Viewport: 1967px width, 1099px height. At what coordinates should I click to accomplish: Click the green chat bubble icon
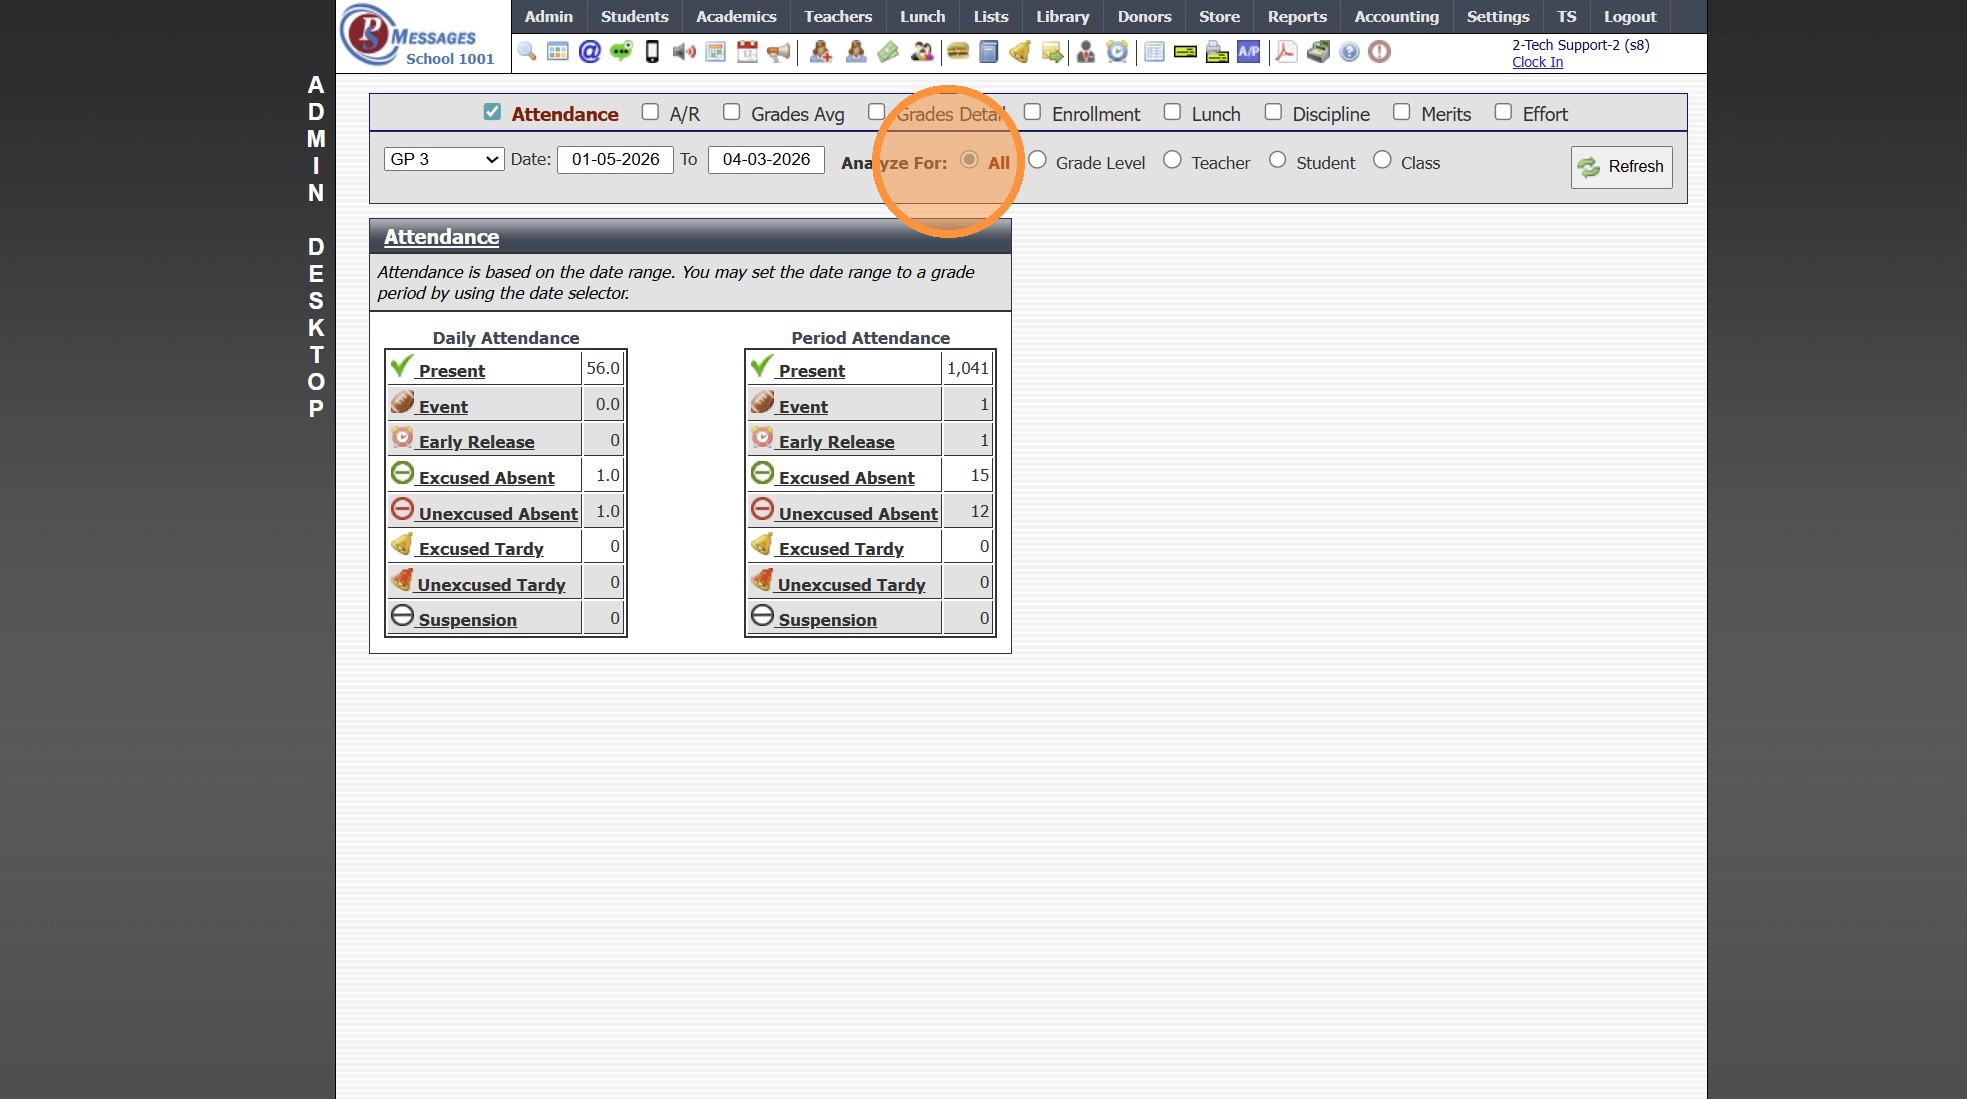tap(621, 52)
